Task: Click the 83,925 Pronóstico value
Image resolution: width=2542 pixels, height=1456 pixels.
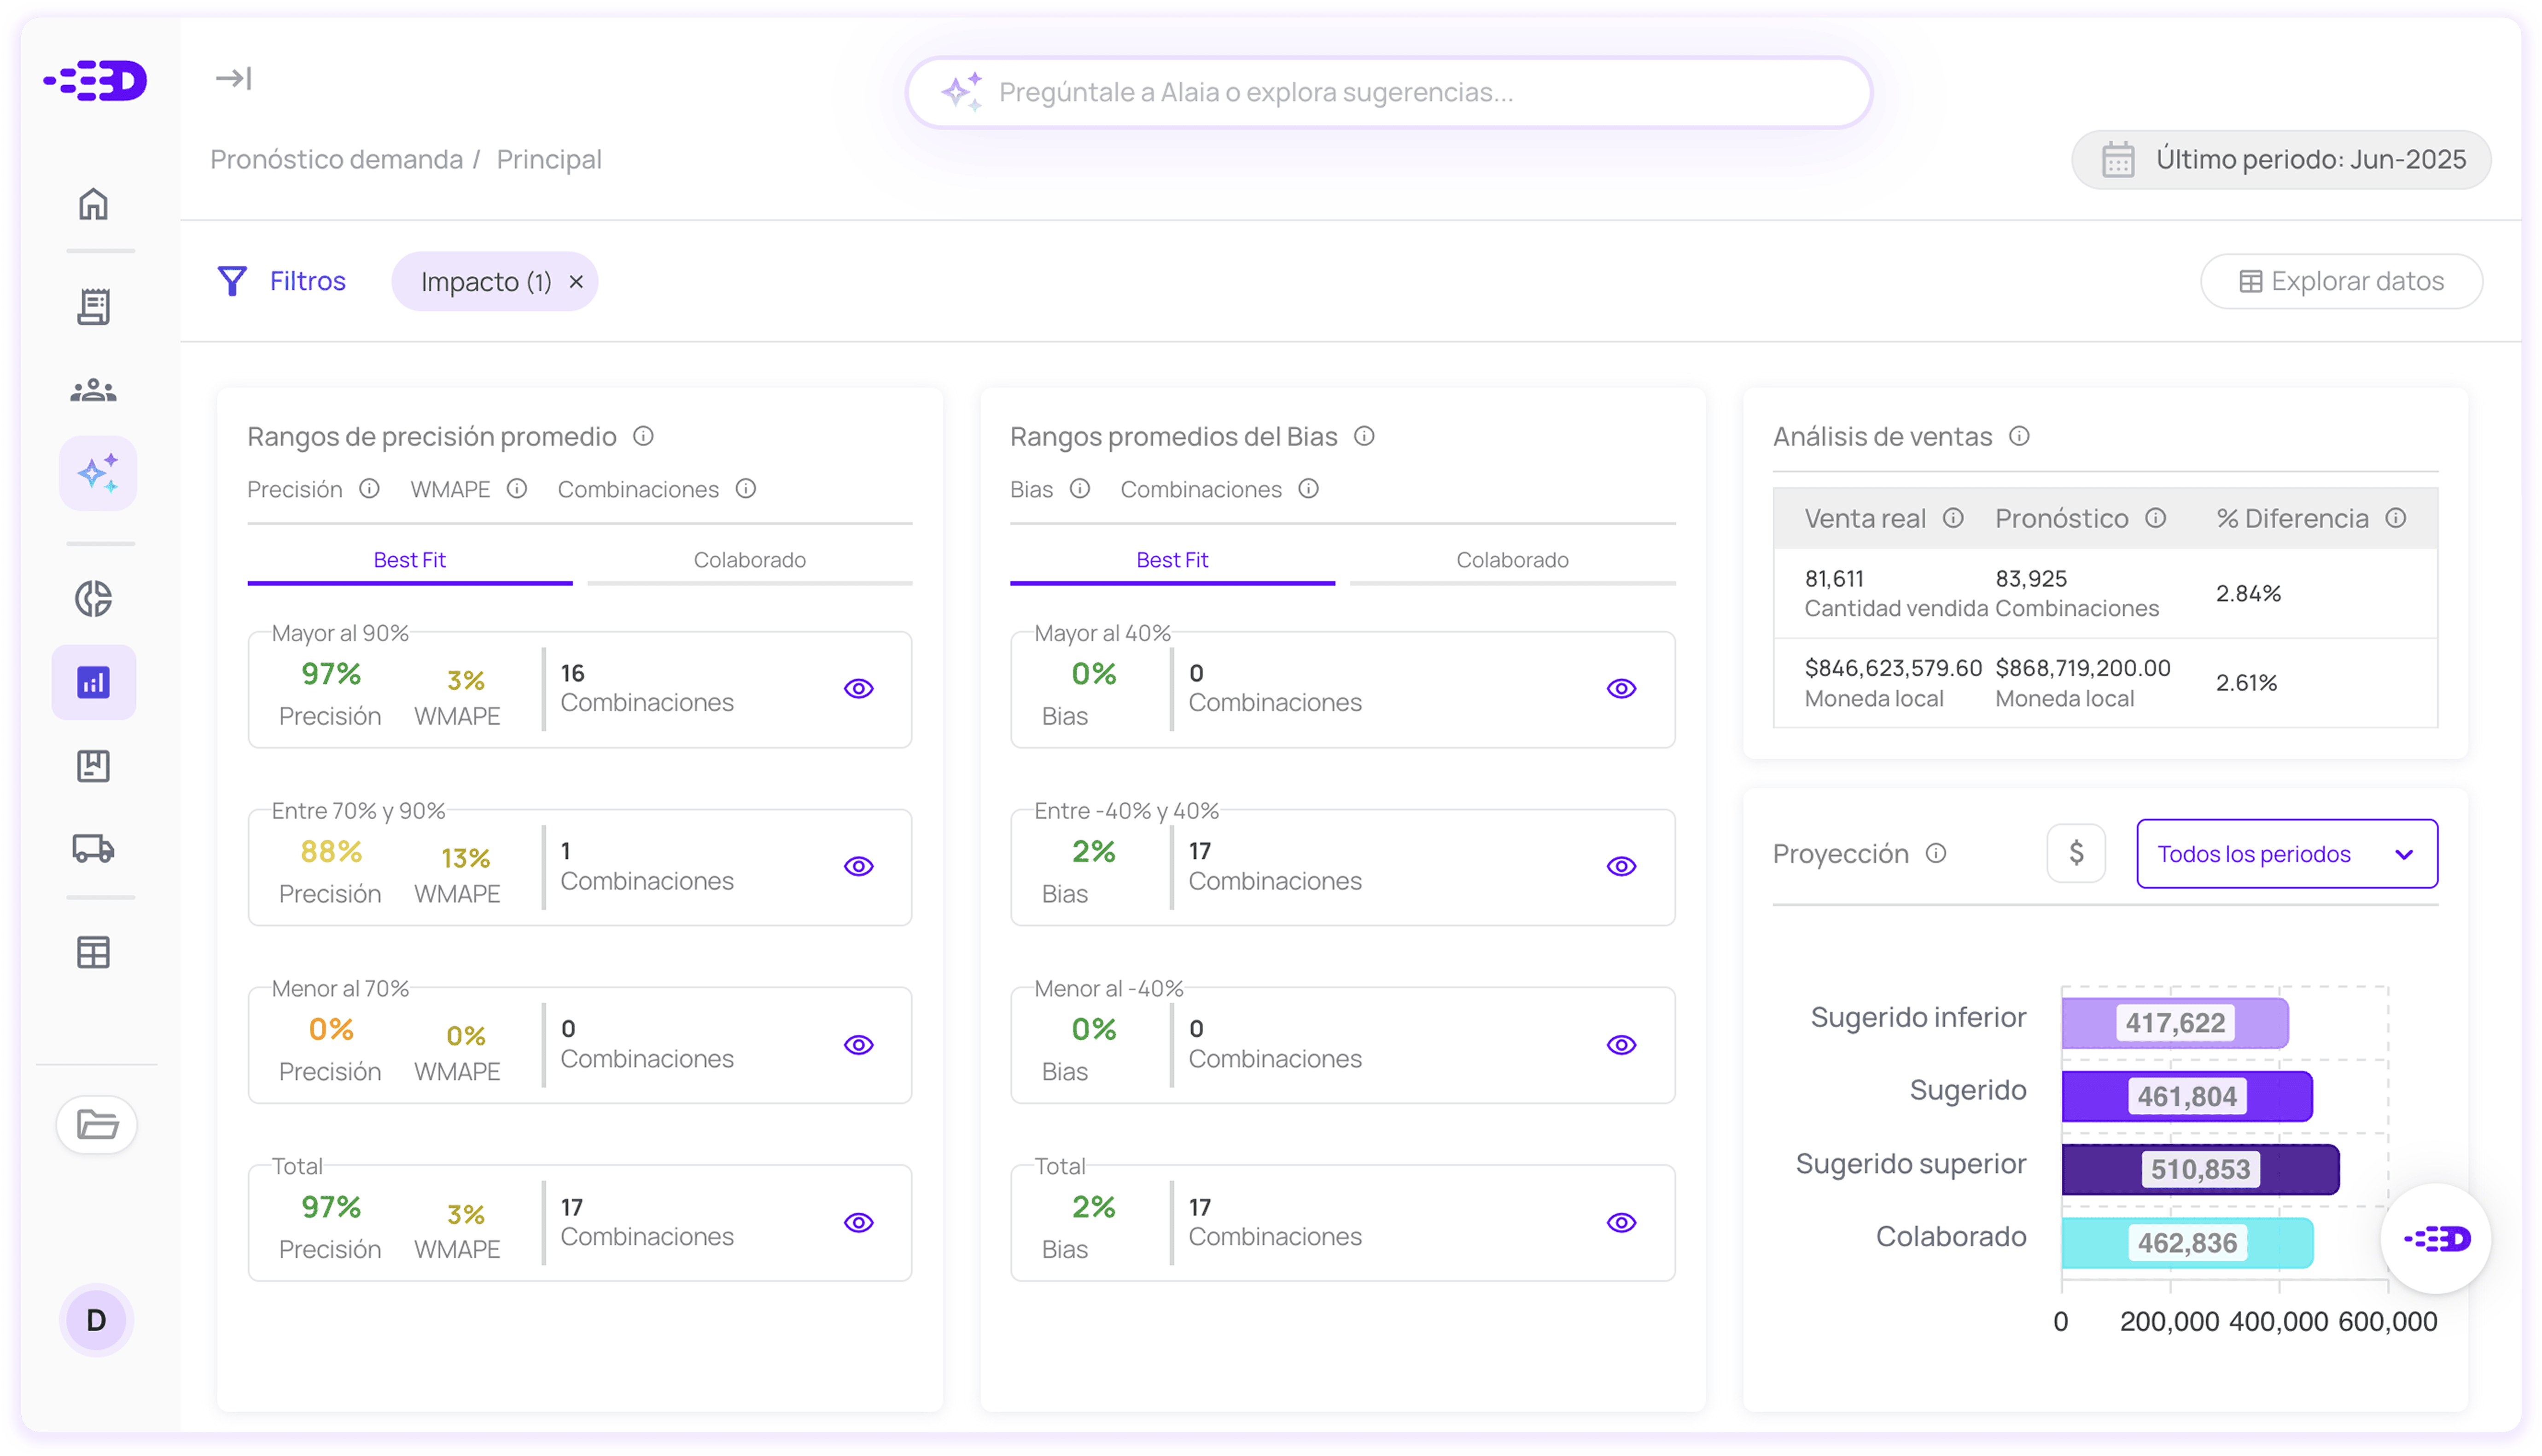Action: point(2030,578)
